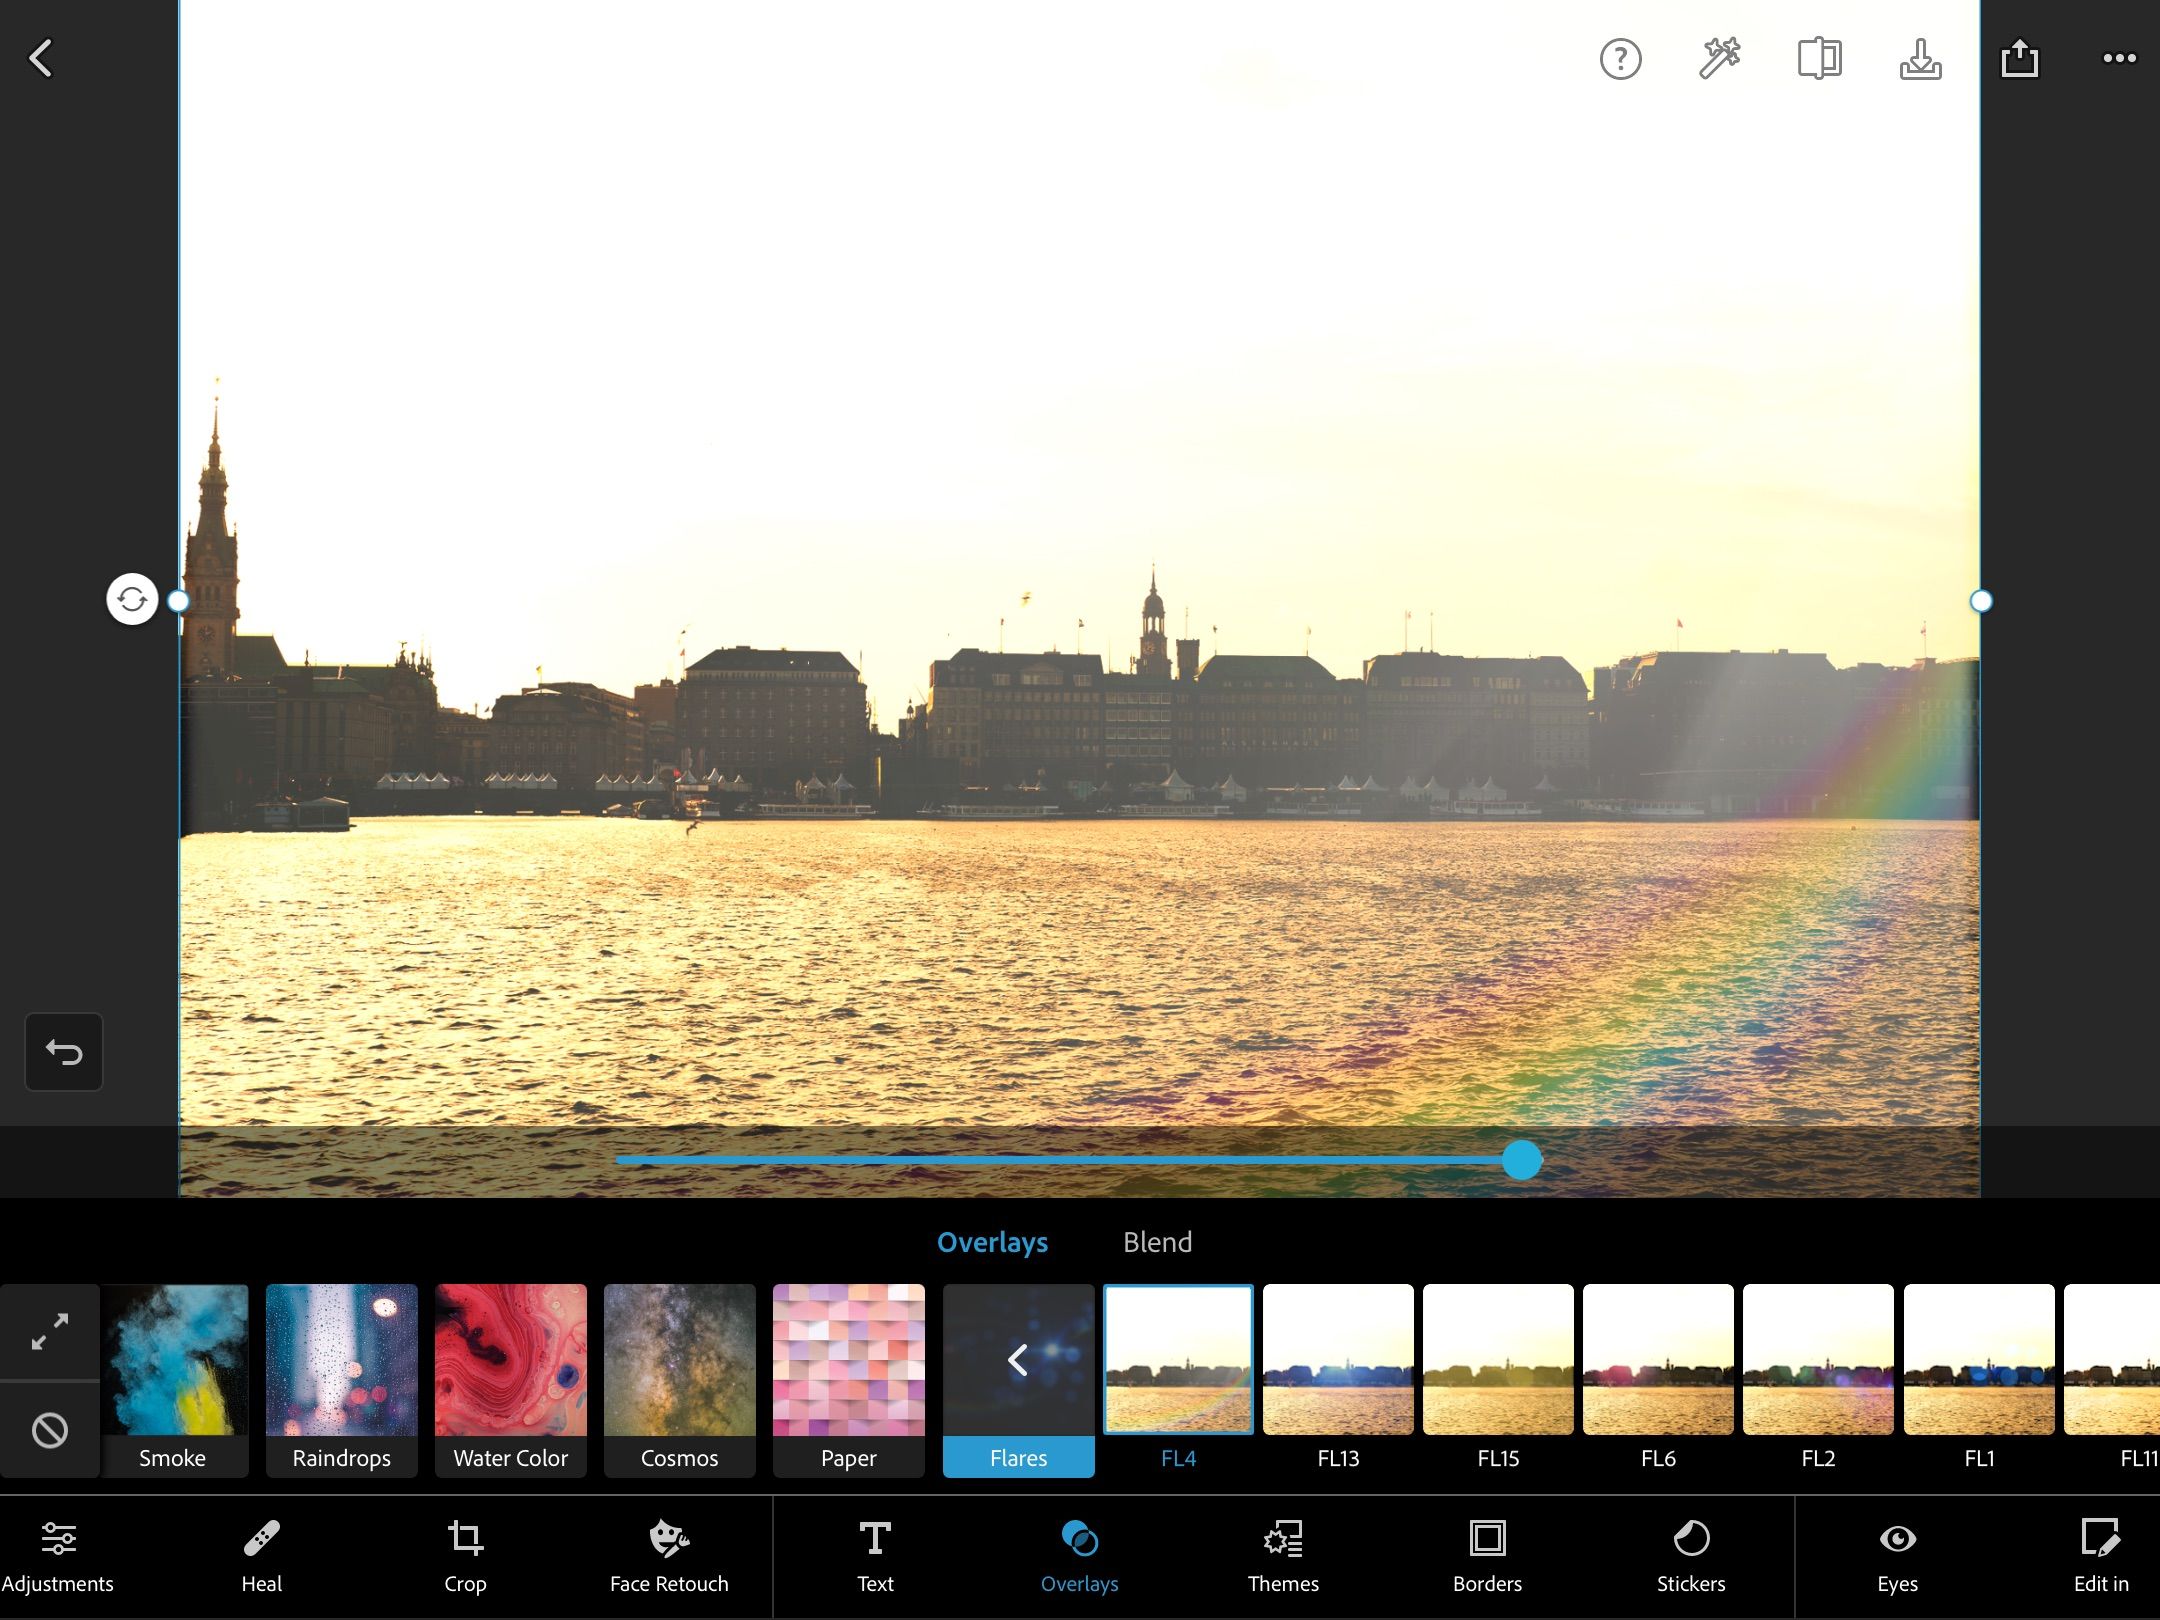Select the Face Retouch tool
Screen dimensions: 2160x1620
point(668,1557)
